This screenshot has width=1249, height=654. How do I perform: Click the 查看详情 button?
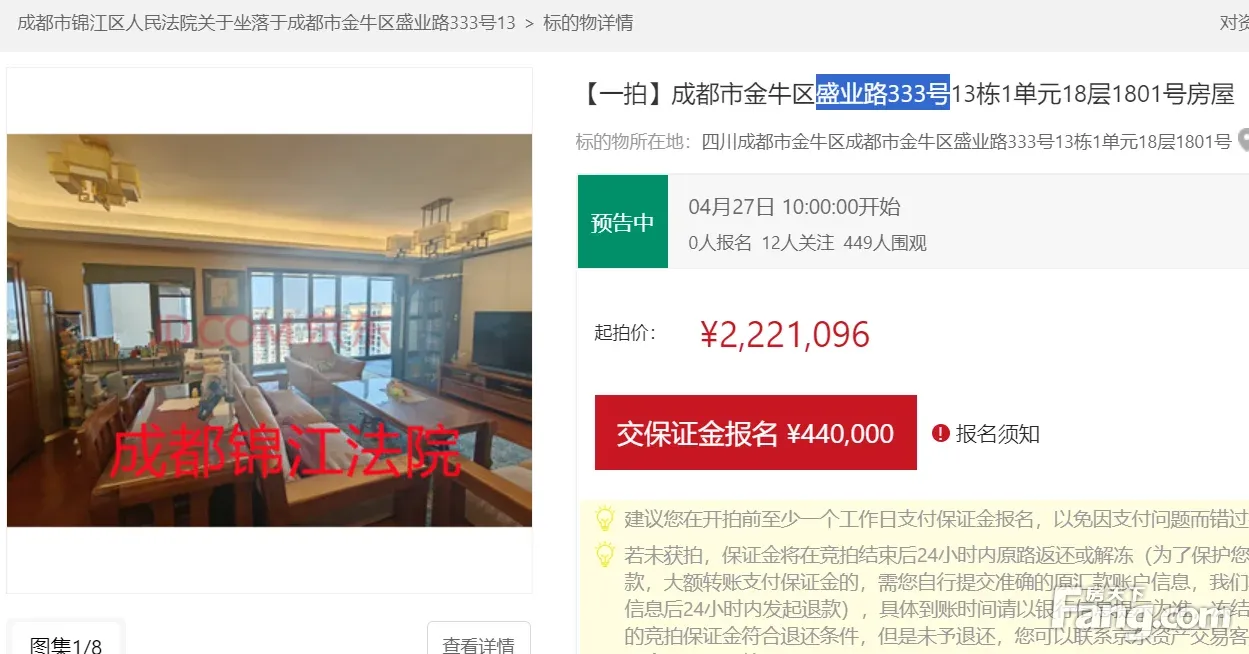479,641
